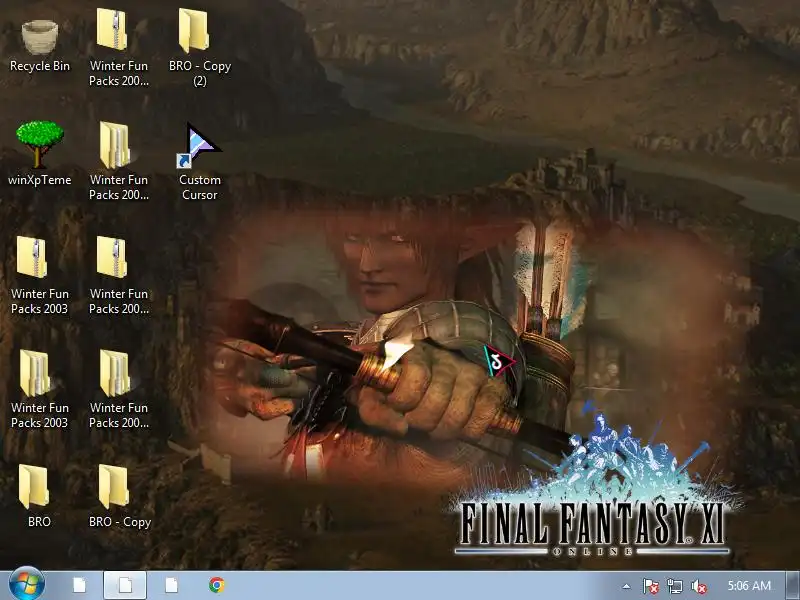
Task: Open the network connection tray icon
Action: tap(674, 586)
